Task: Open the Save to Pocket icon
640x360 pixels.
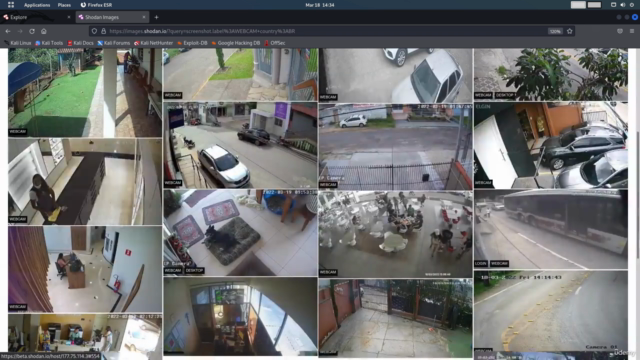Action: [620, 31]
